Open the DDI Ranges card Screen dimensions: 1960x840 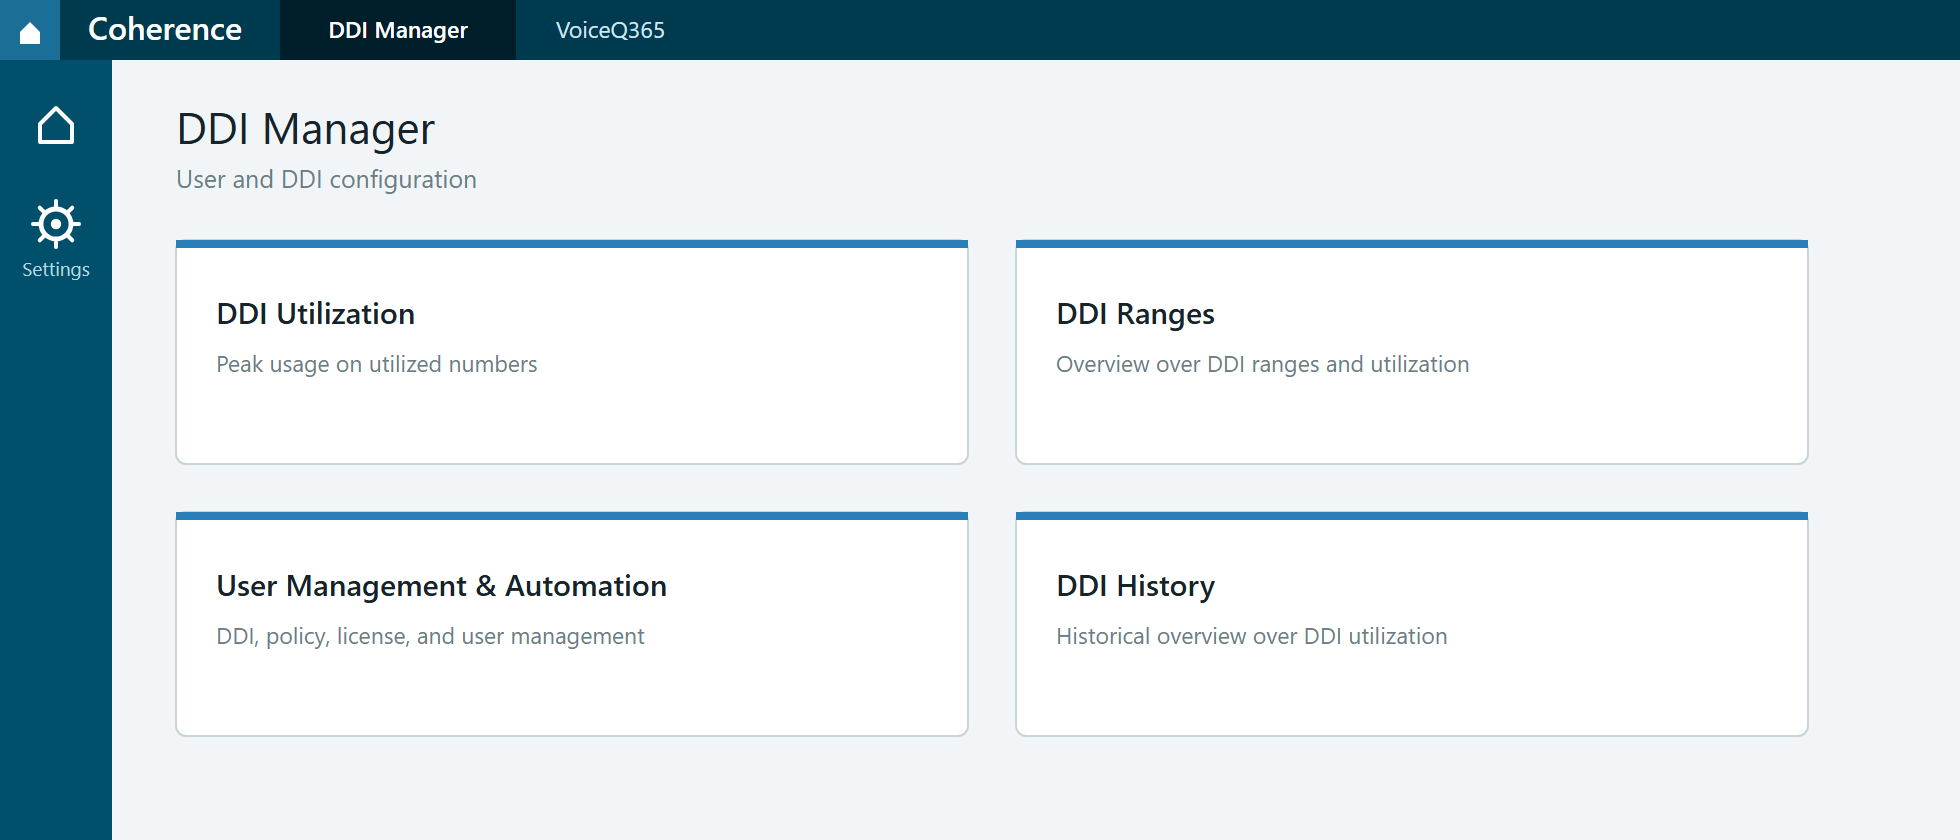click(x=1412, y=352)
